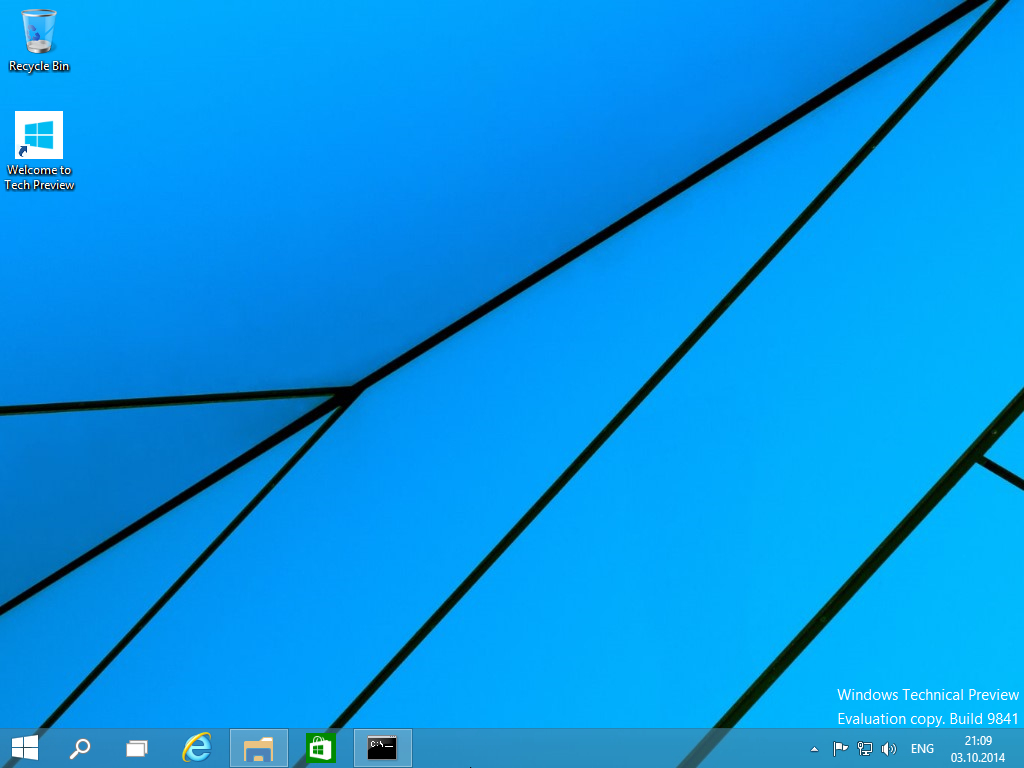Open the network status flyout
The height and width of the screenshot is (768, 1024).
pyautogui.click(x=862, y=748)
